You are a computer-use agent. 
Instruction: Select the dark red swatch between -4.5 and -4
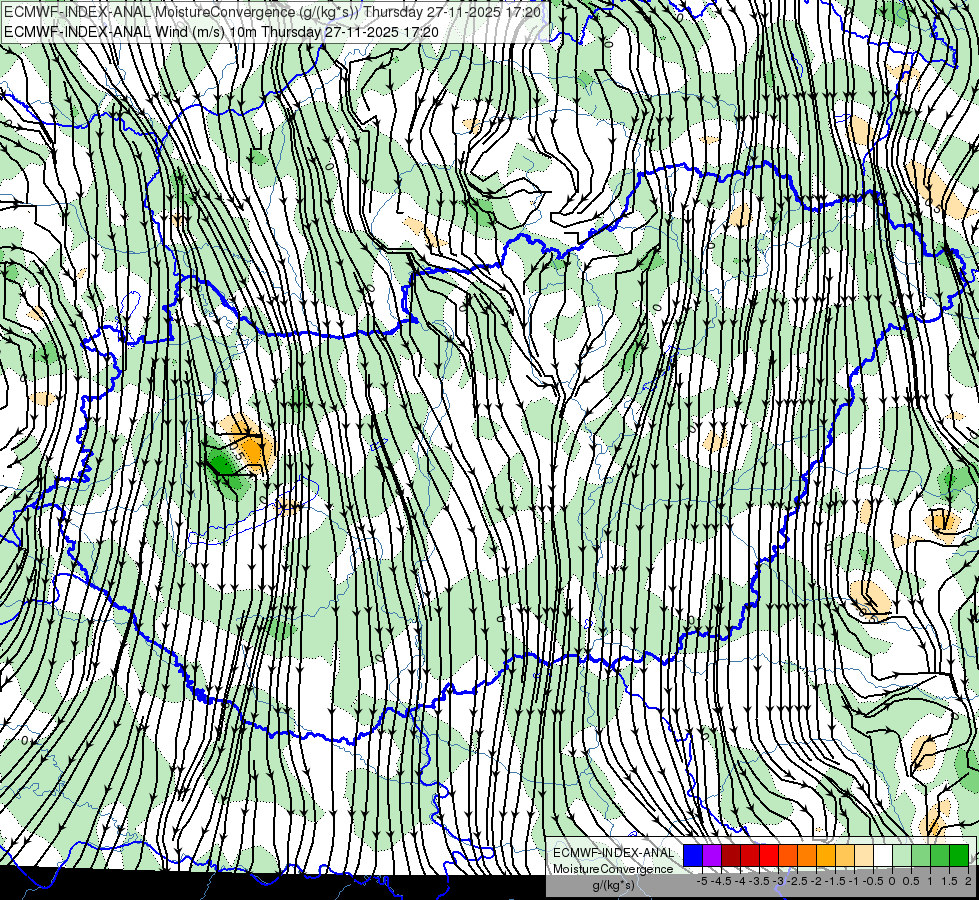pyautogui.click(x=731, y=855)
